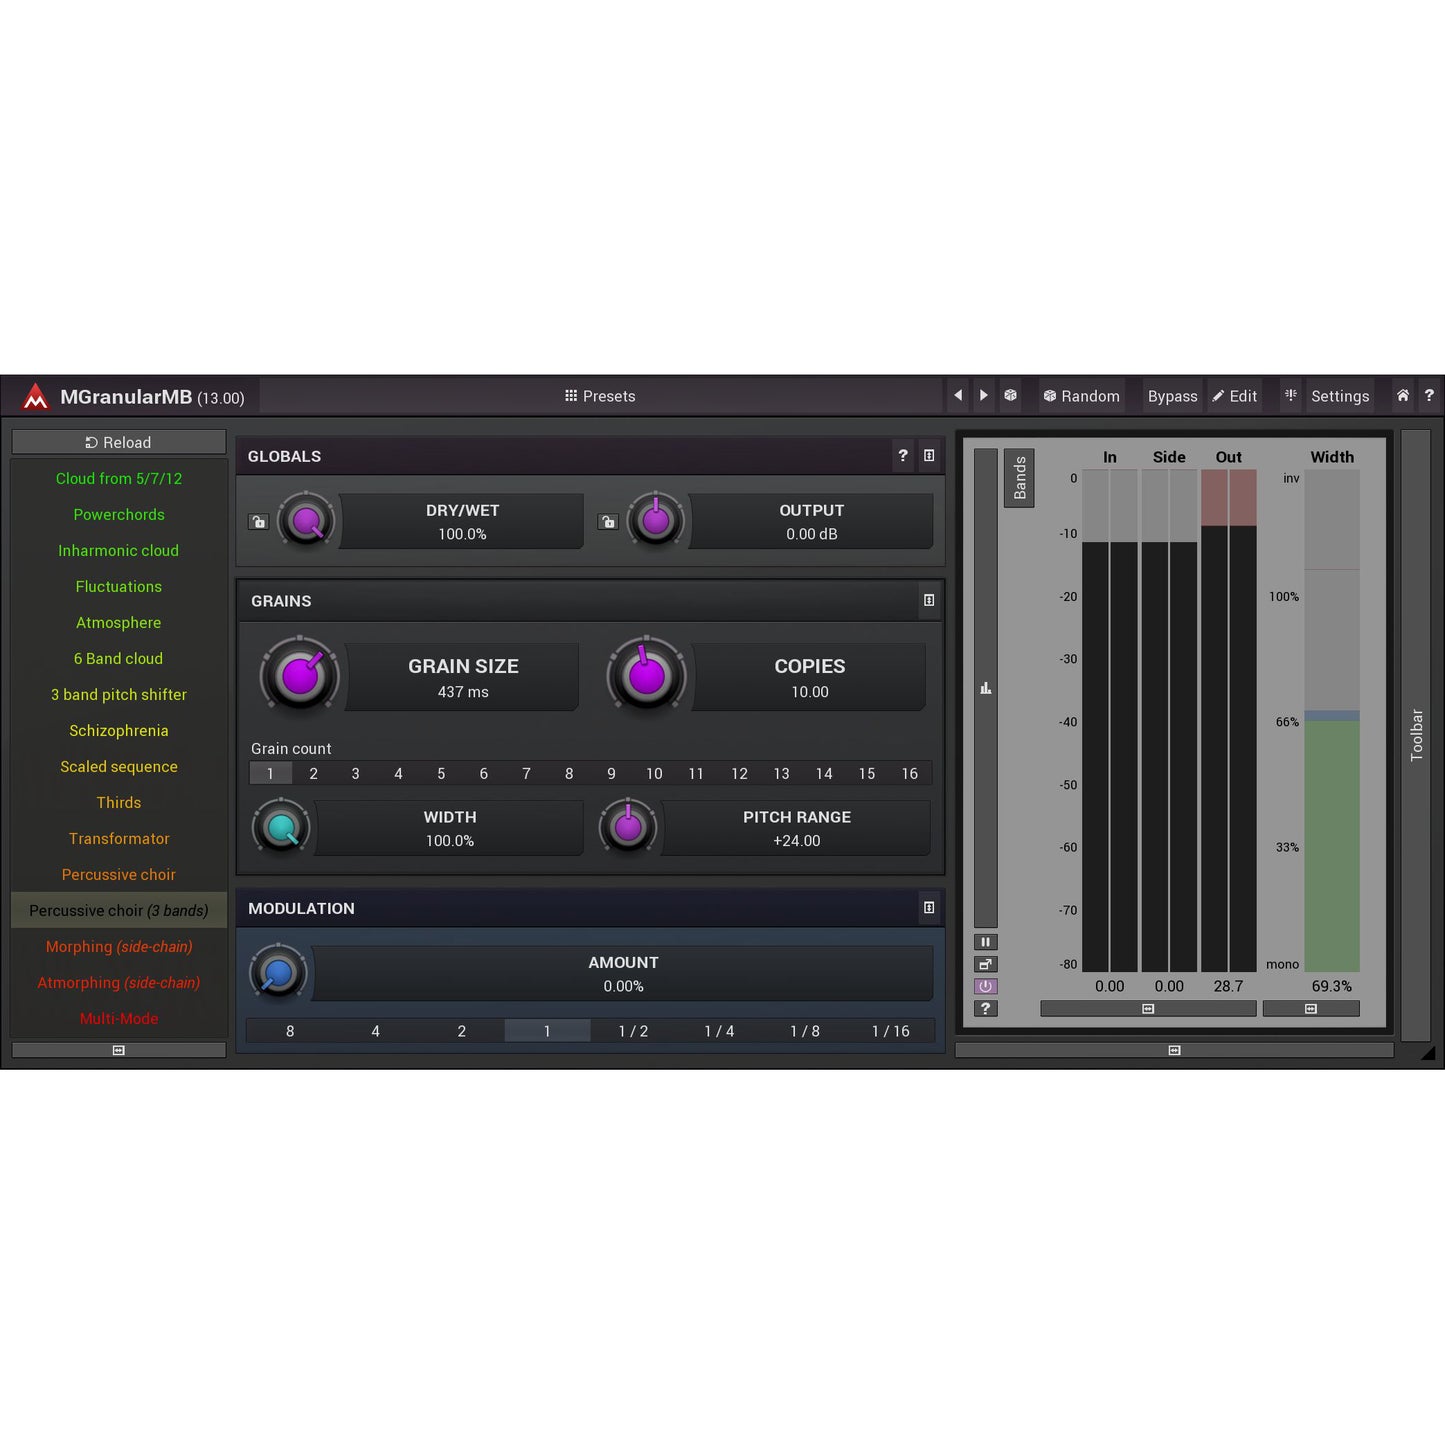Click the home icon in title bar
1445x1445 pixels.
(x=1403, y=396)
